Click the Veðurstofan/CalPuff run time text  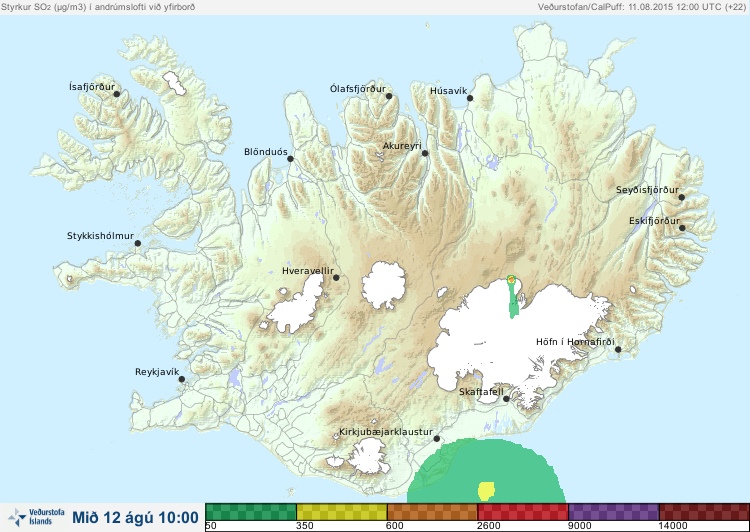click(x=642, y=7)
